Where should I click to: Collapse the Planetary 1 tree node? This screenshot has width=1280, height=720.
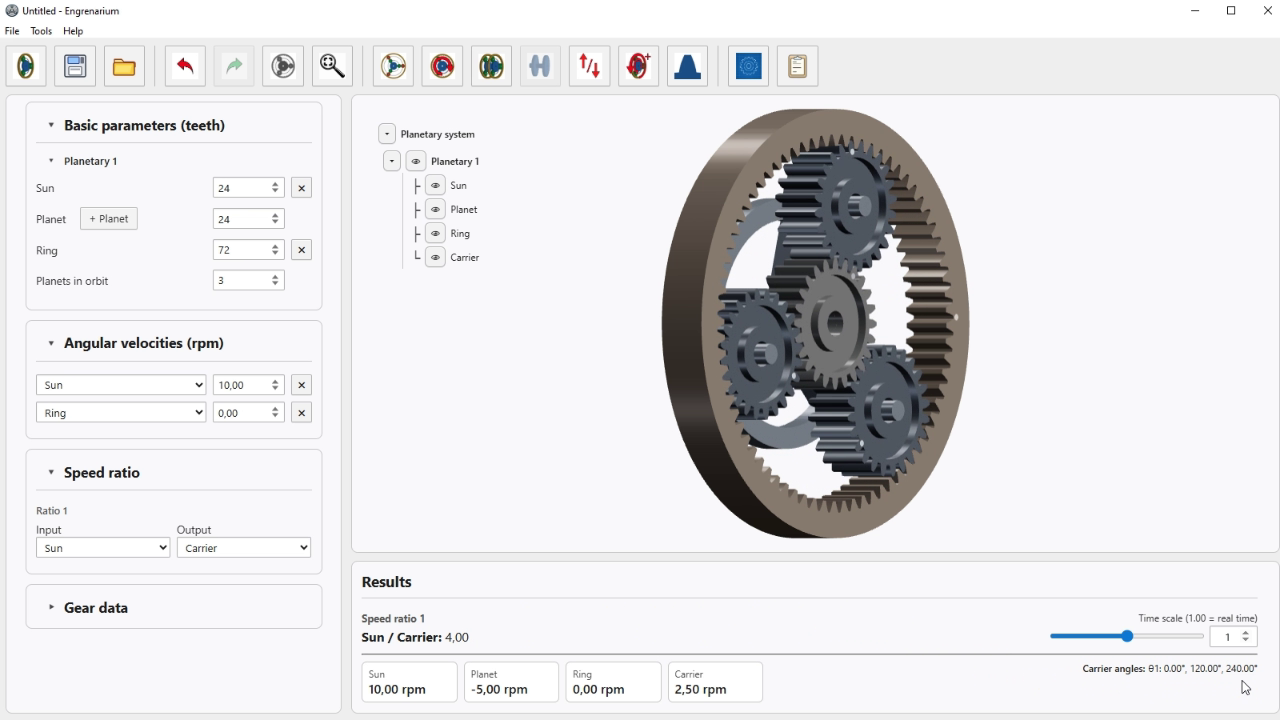[392, 161]
